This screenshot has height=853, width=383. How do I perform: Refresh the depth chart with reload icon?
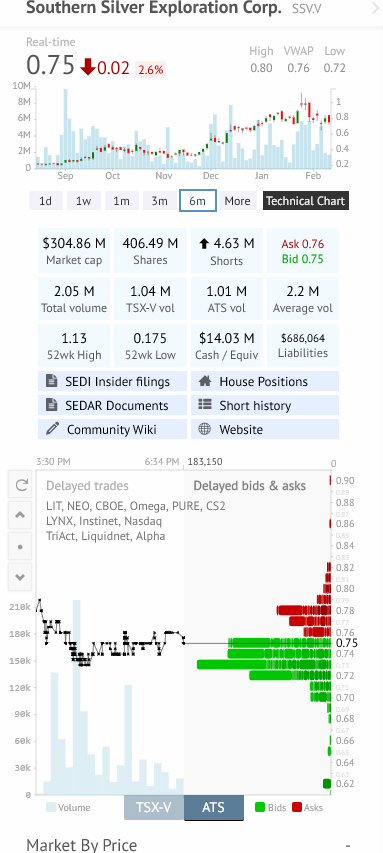[x=21, y=485]
